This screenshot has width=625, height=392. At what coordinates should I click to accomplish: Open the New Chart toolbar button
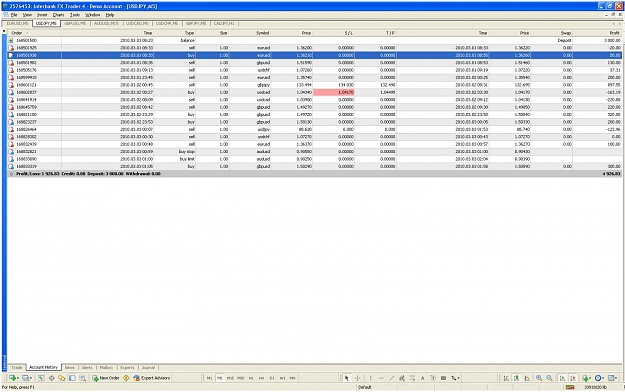14,378
